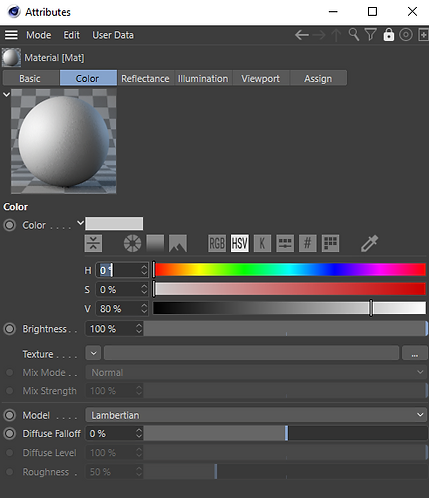Click the hue rainbow slider bar

(x=290, y=270)
